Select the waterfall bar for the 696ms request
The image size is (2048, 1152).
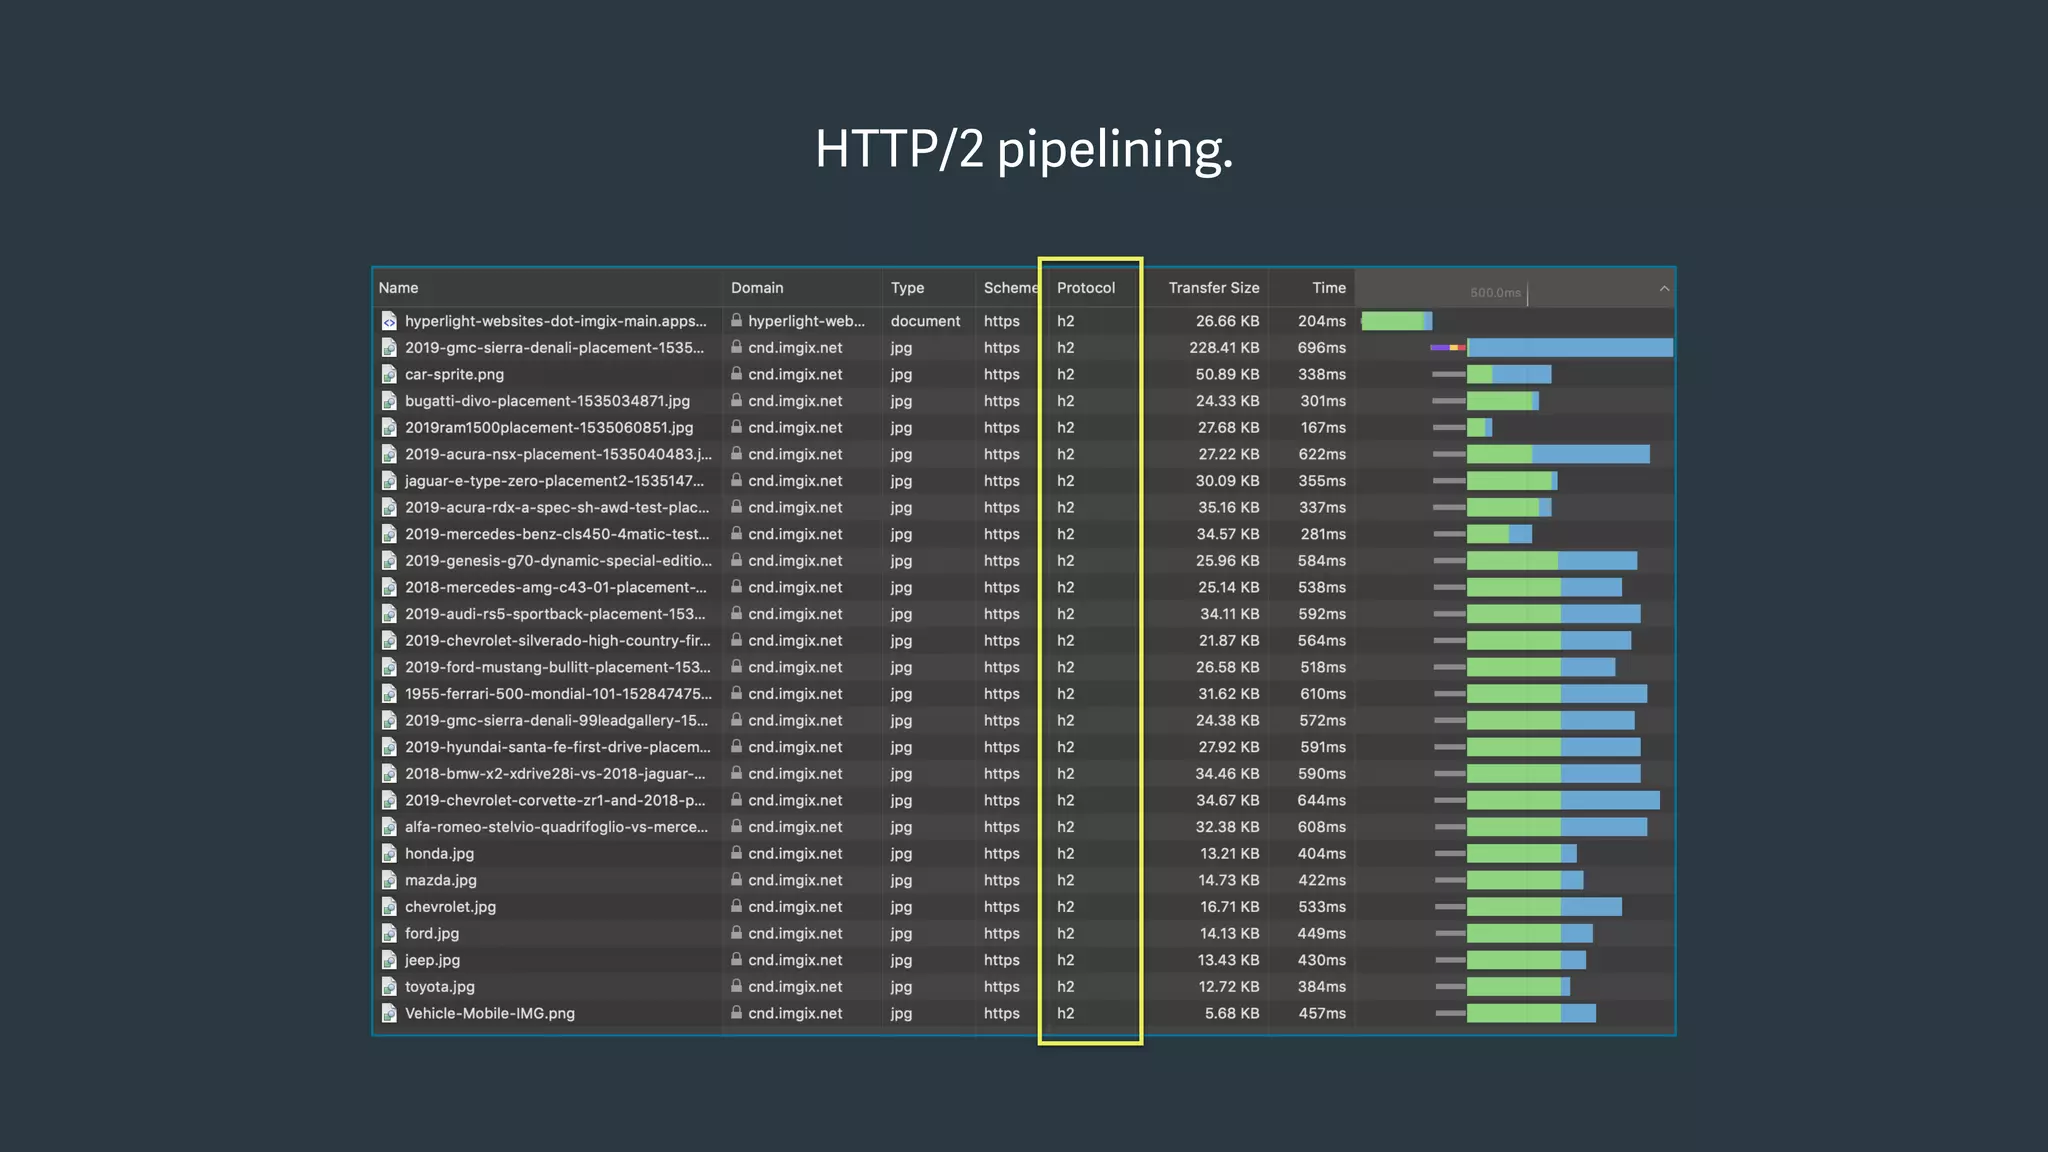(x=1551, y=348)
